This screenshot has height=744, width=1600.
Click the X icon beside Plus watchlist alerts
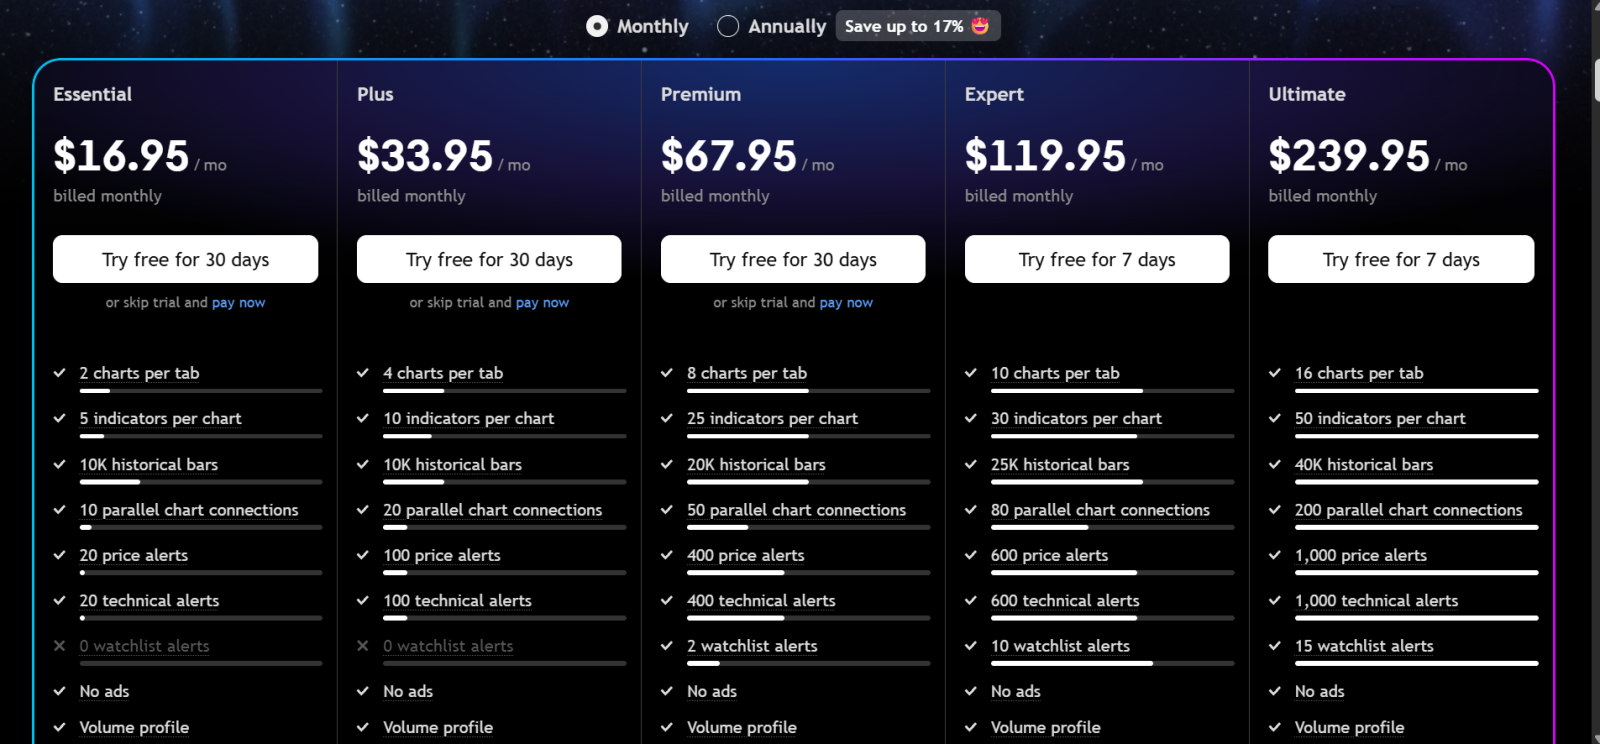pos(363,646)
